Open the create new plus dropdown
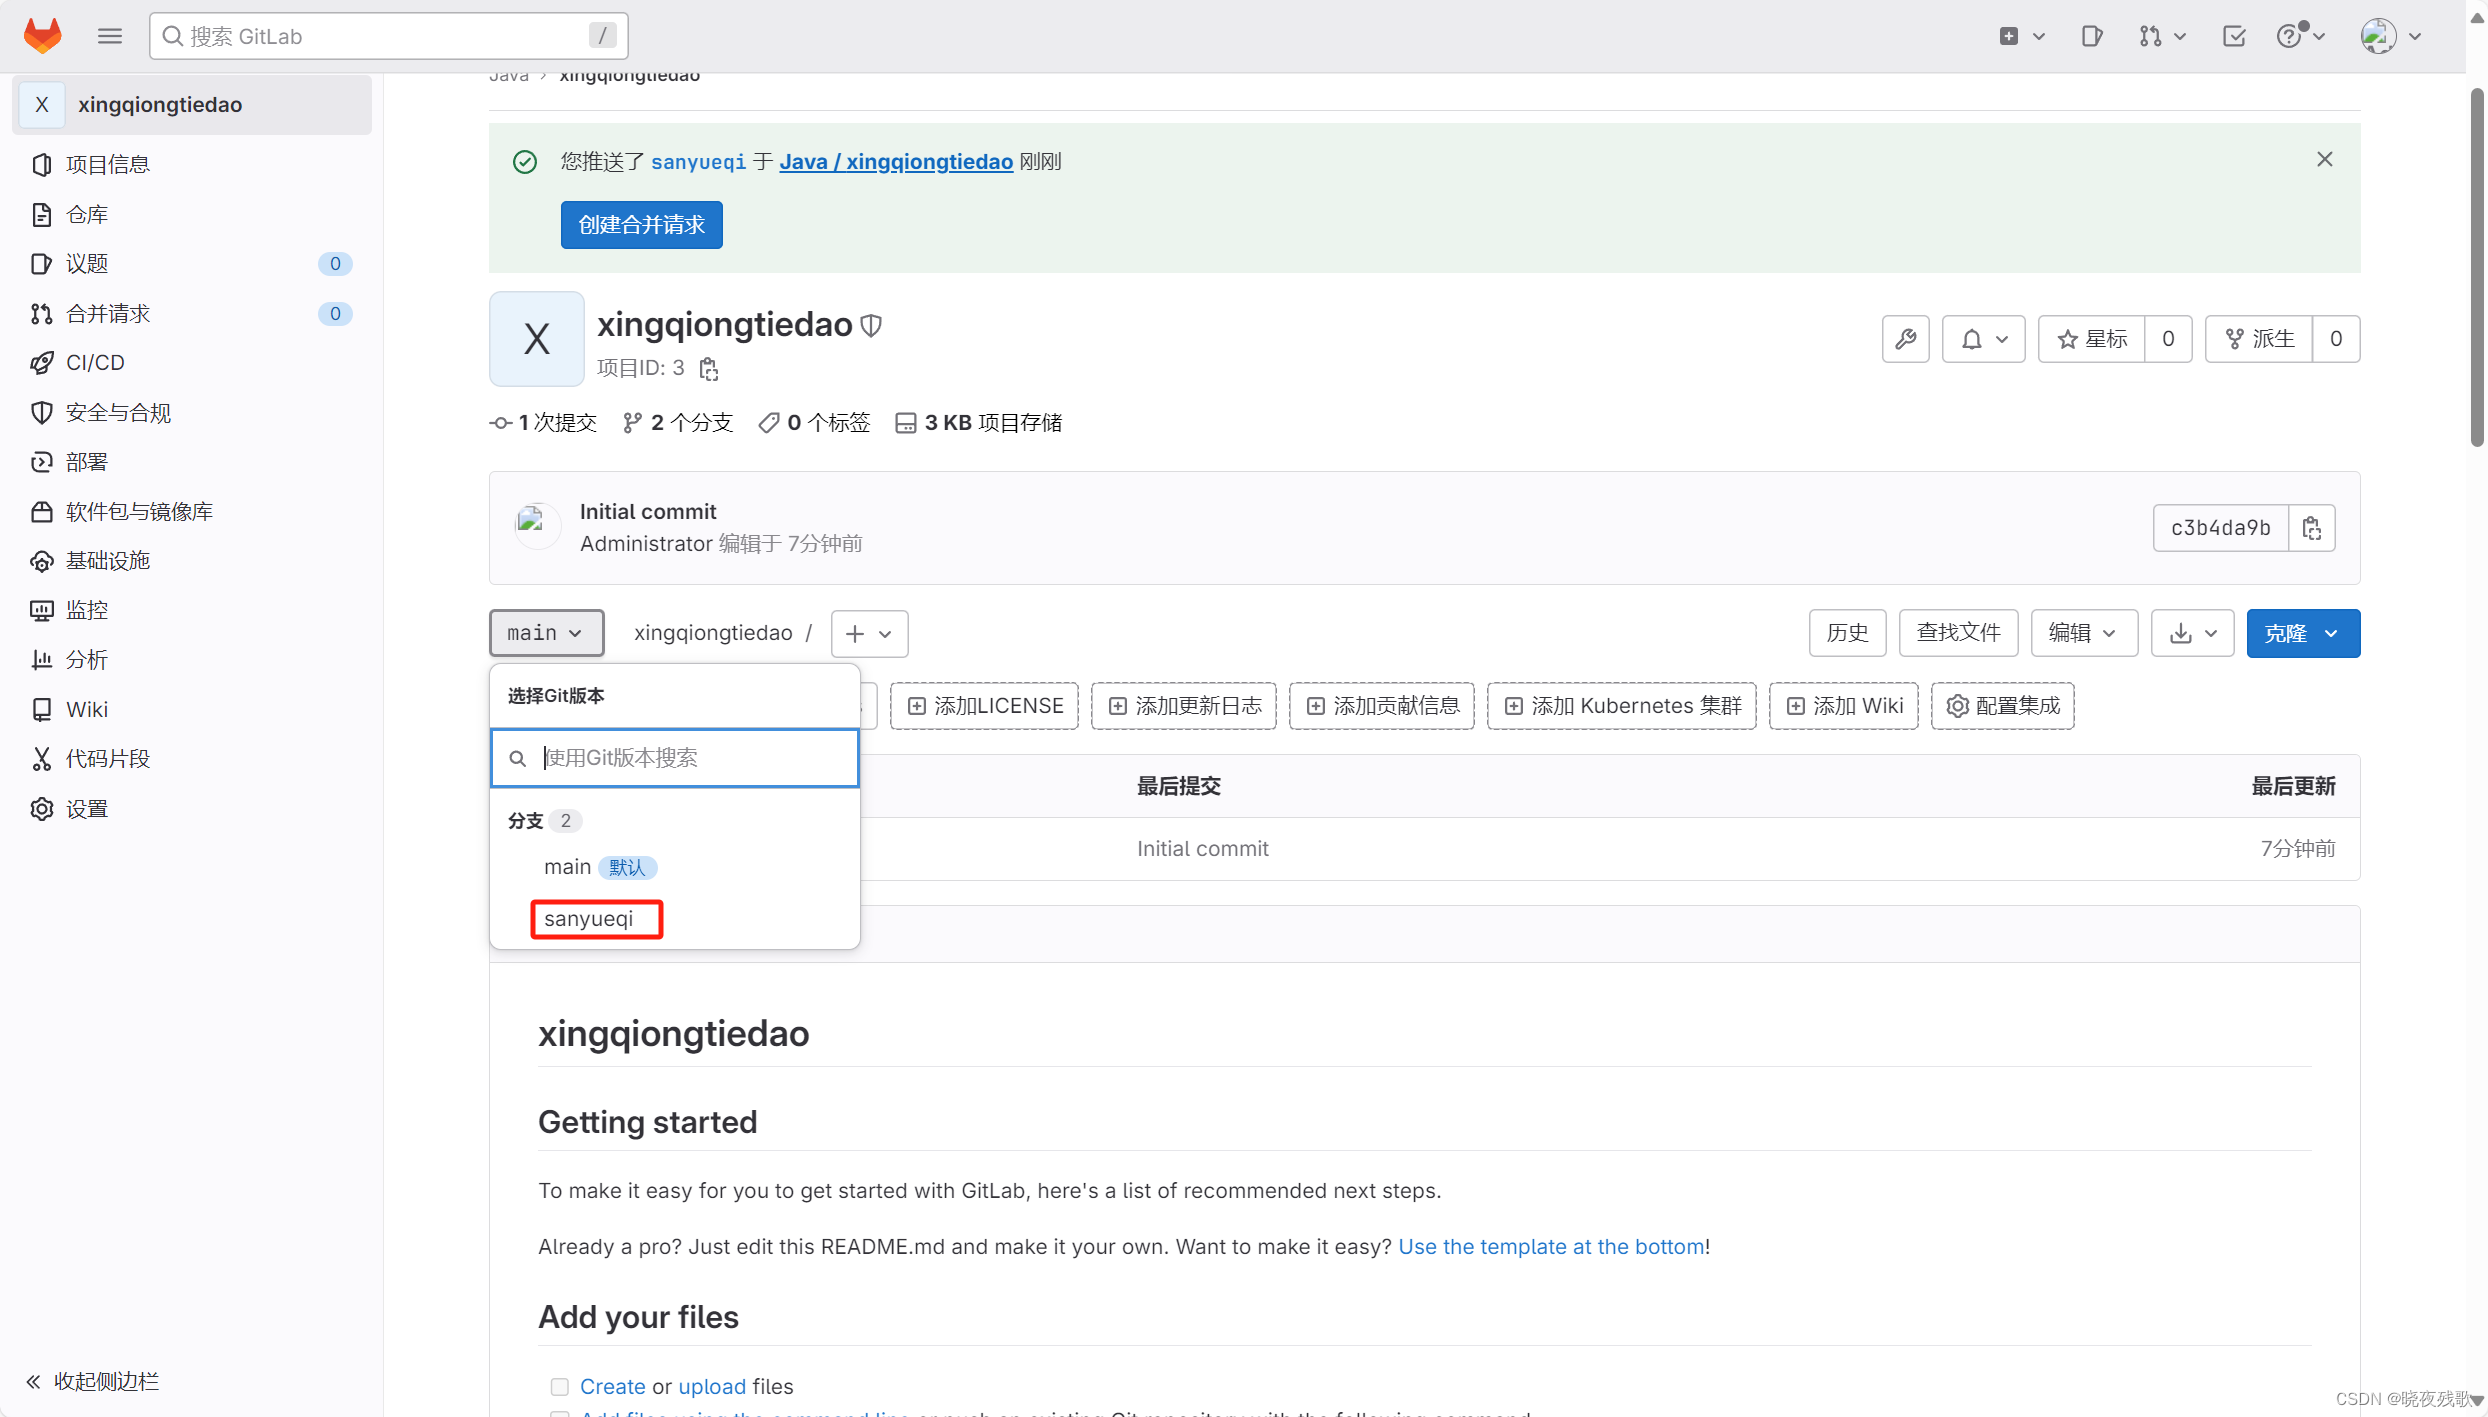This screenshot has height=1417, width=2488. (2021, 36)
